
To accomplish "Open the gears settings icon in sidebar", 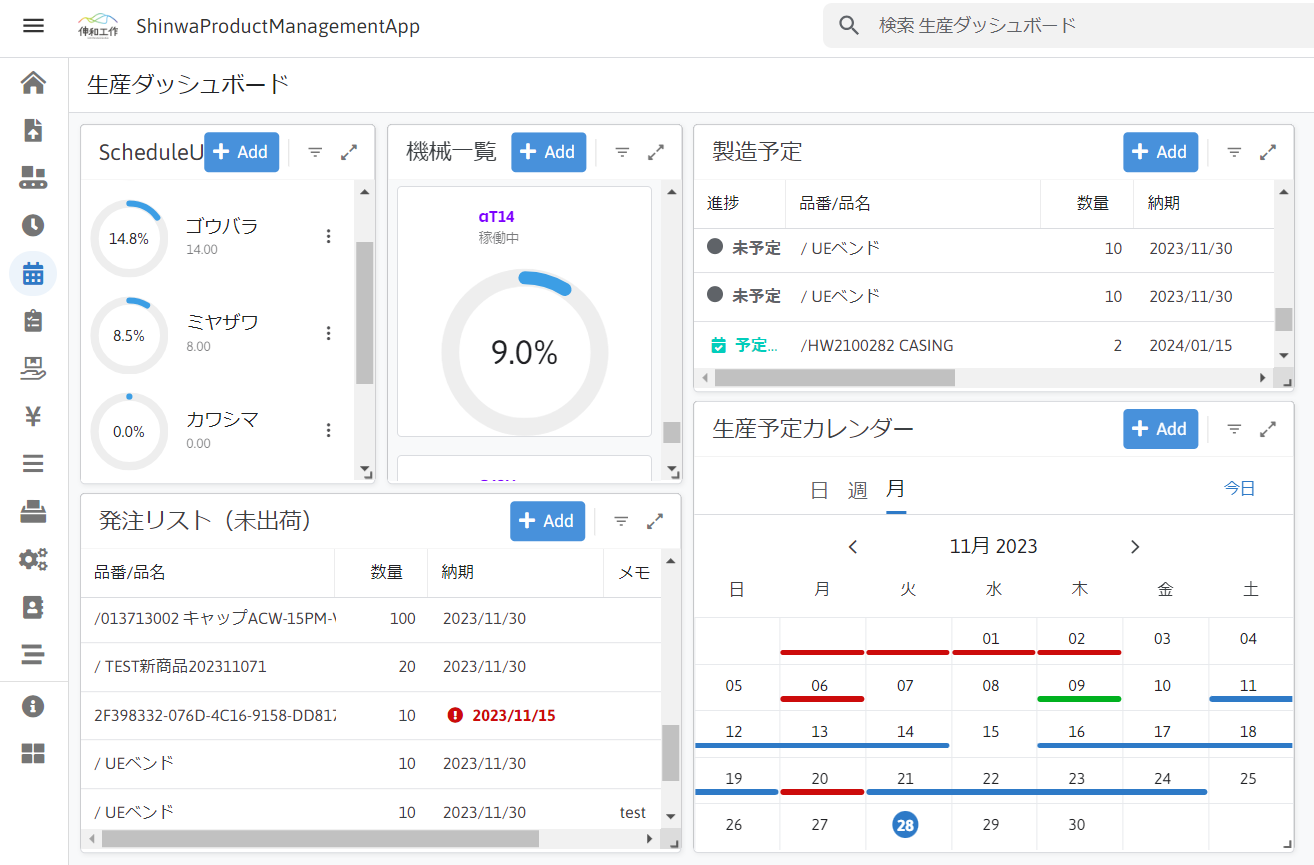I will (x=33, y=559).
